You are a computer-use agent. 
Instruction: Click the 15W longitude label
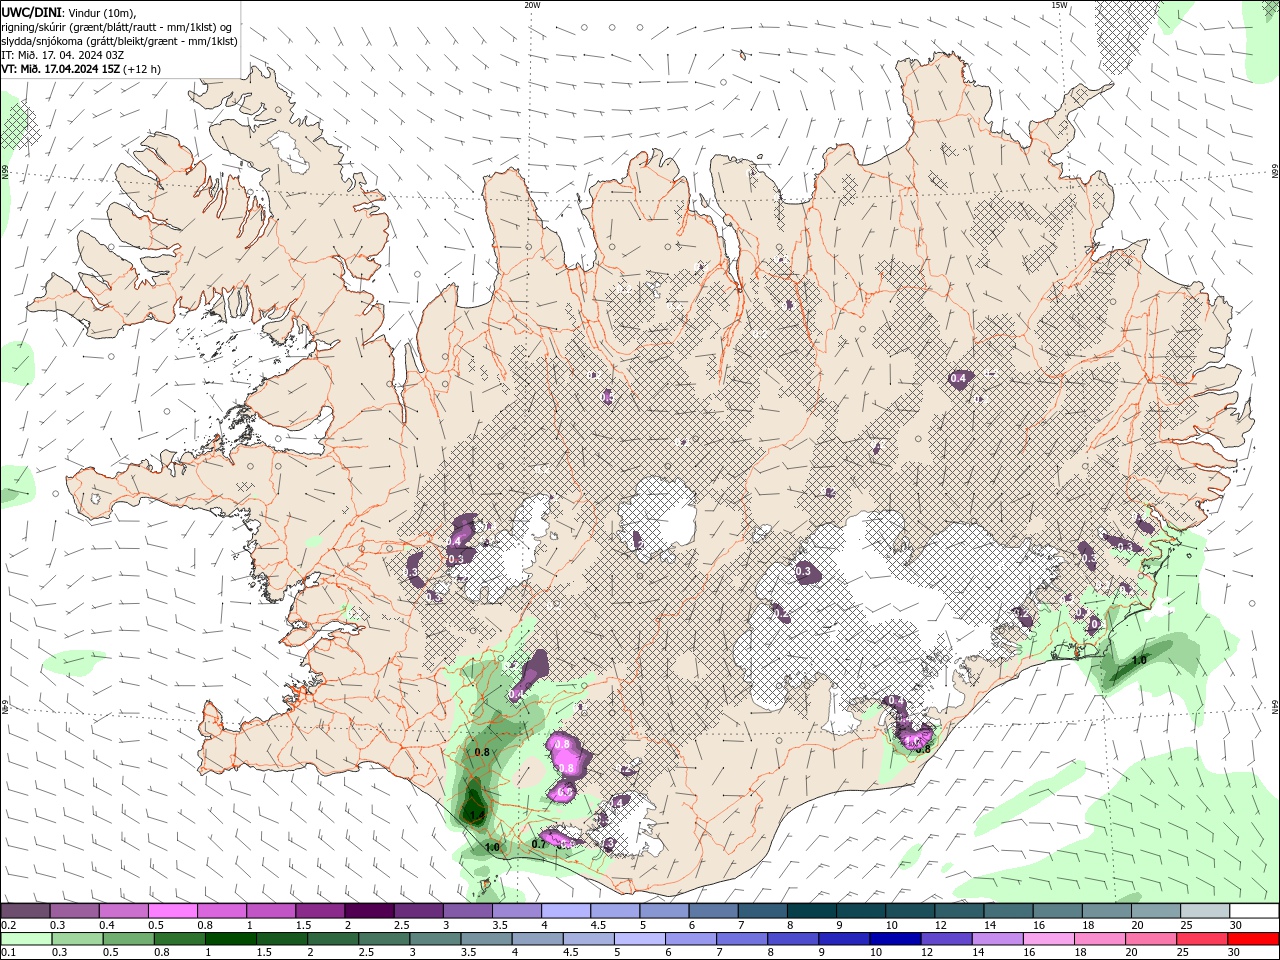1059,5
